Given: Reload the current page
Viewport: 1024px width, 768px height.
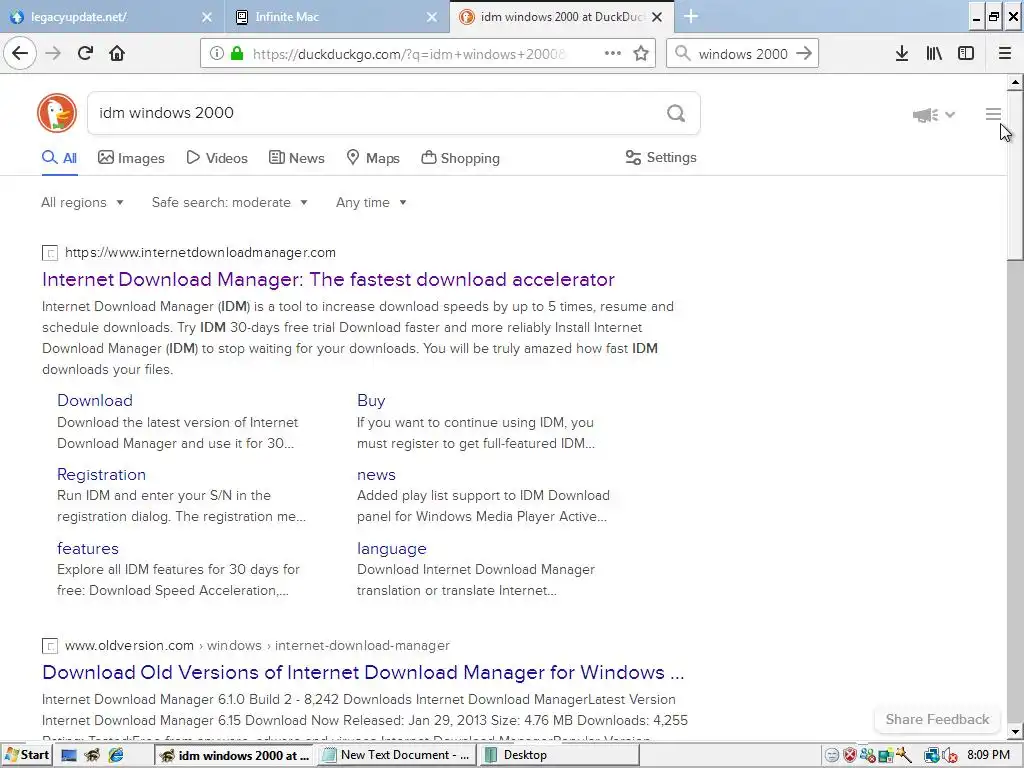Looking at the screenshot, I should (x=85, y=53).
